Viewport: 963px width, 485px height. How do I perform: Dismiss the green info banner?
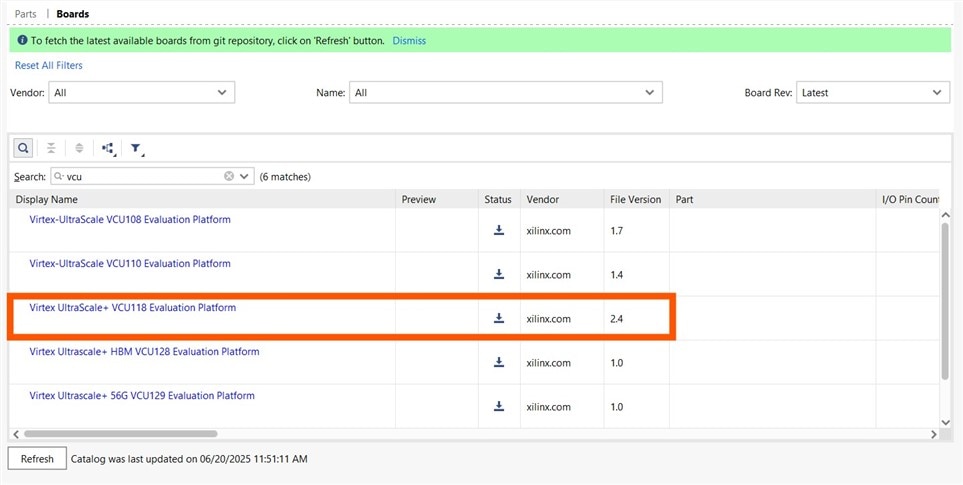click(x=409, y=41)
